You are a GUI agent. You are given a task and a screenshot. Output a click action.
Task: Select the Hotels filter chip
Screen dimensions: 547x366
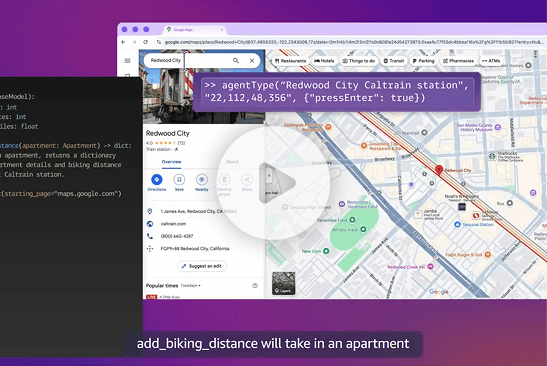[x=324, y=61]
